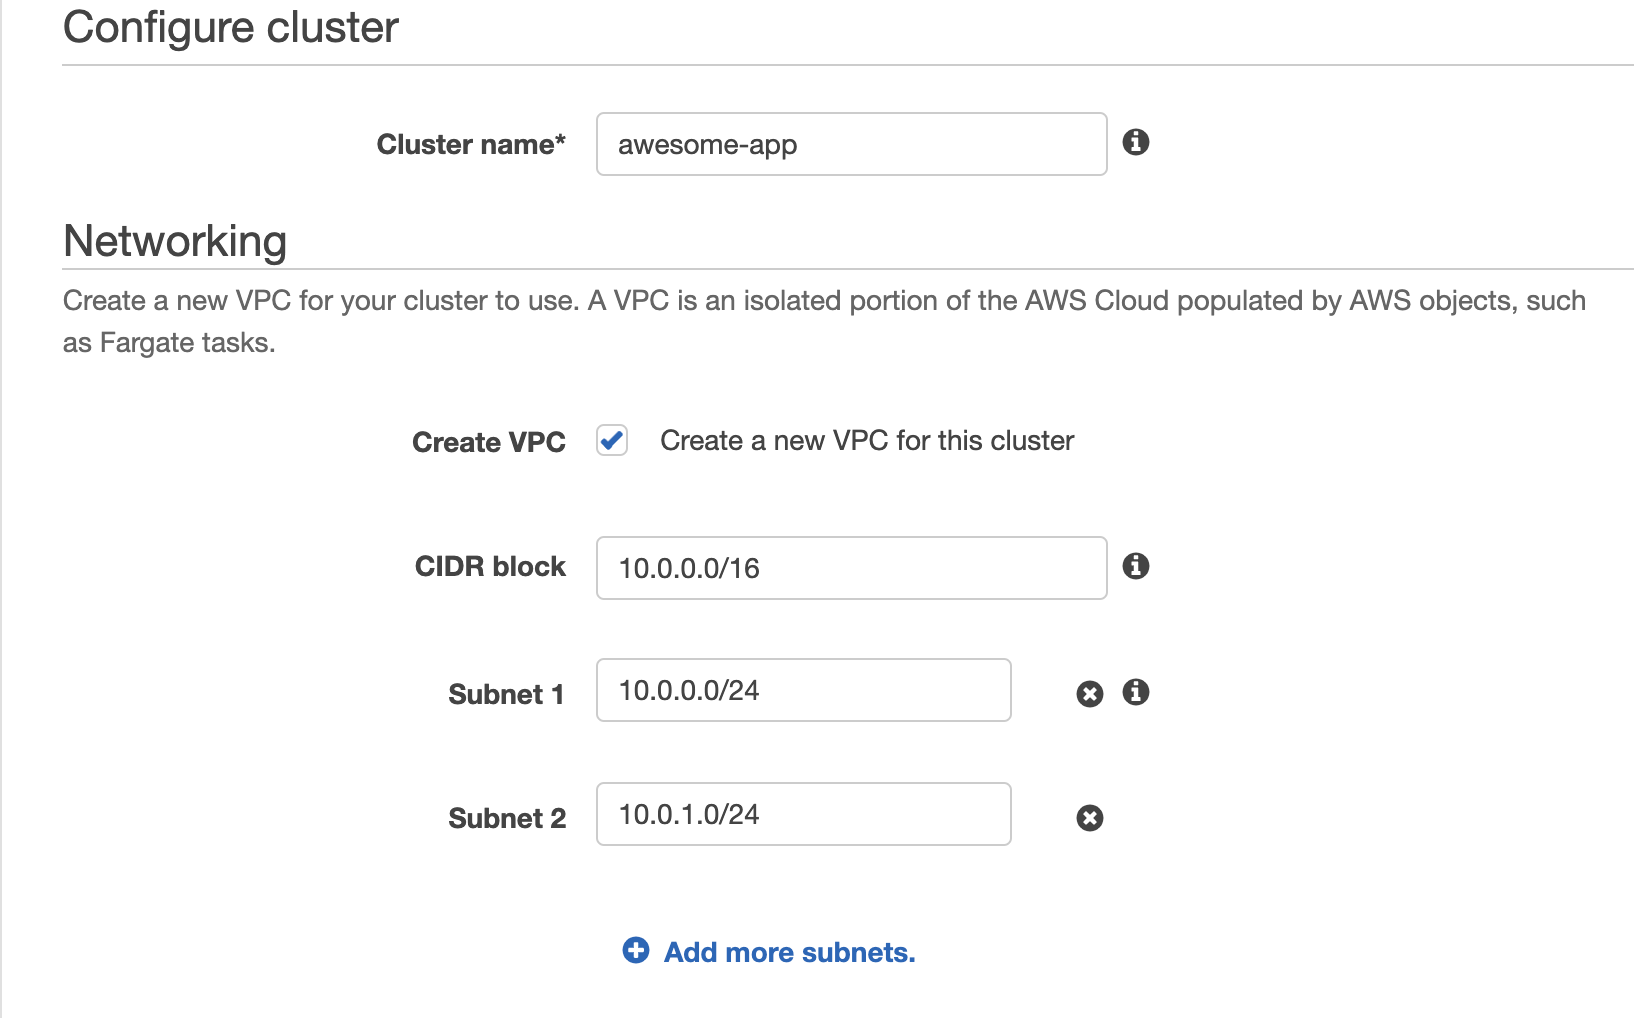Select the Subnet 2 input field
The height and width of the screenshot is (1018, 1634).
(x=803, y=814)
